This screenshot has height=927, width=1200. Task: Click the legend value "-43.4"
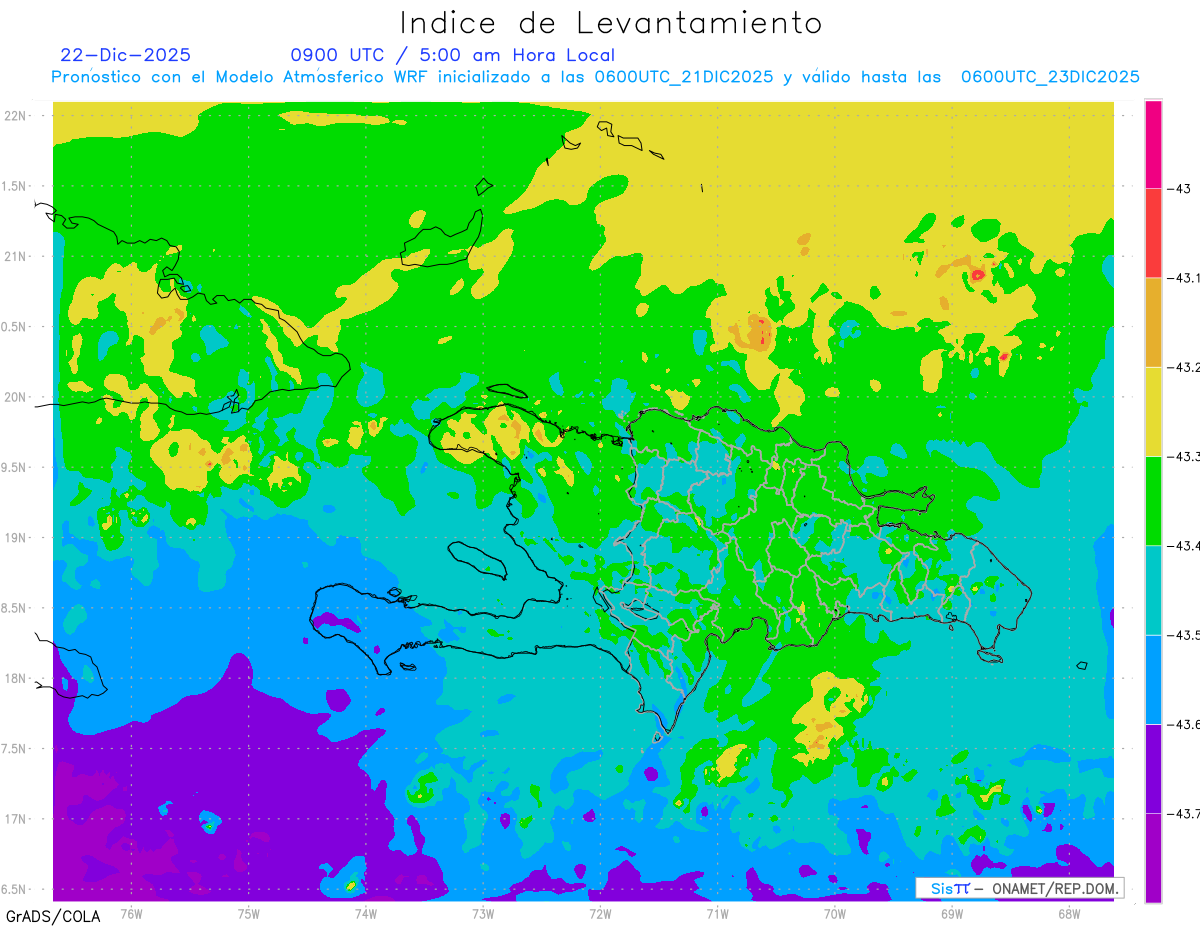point(1183,546)
